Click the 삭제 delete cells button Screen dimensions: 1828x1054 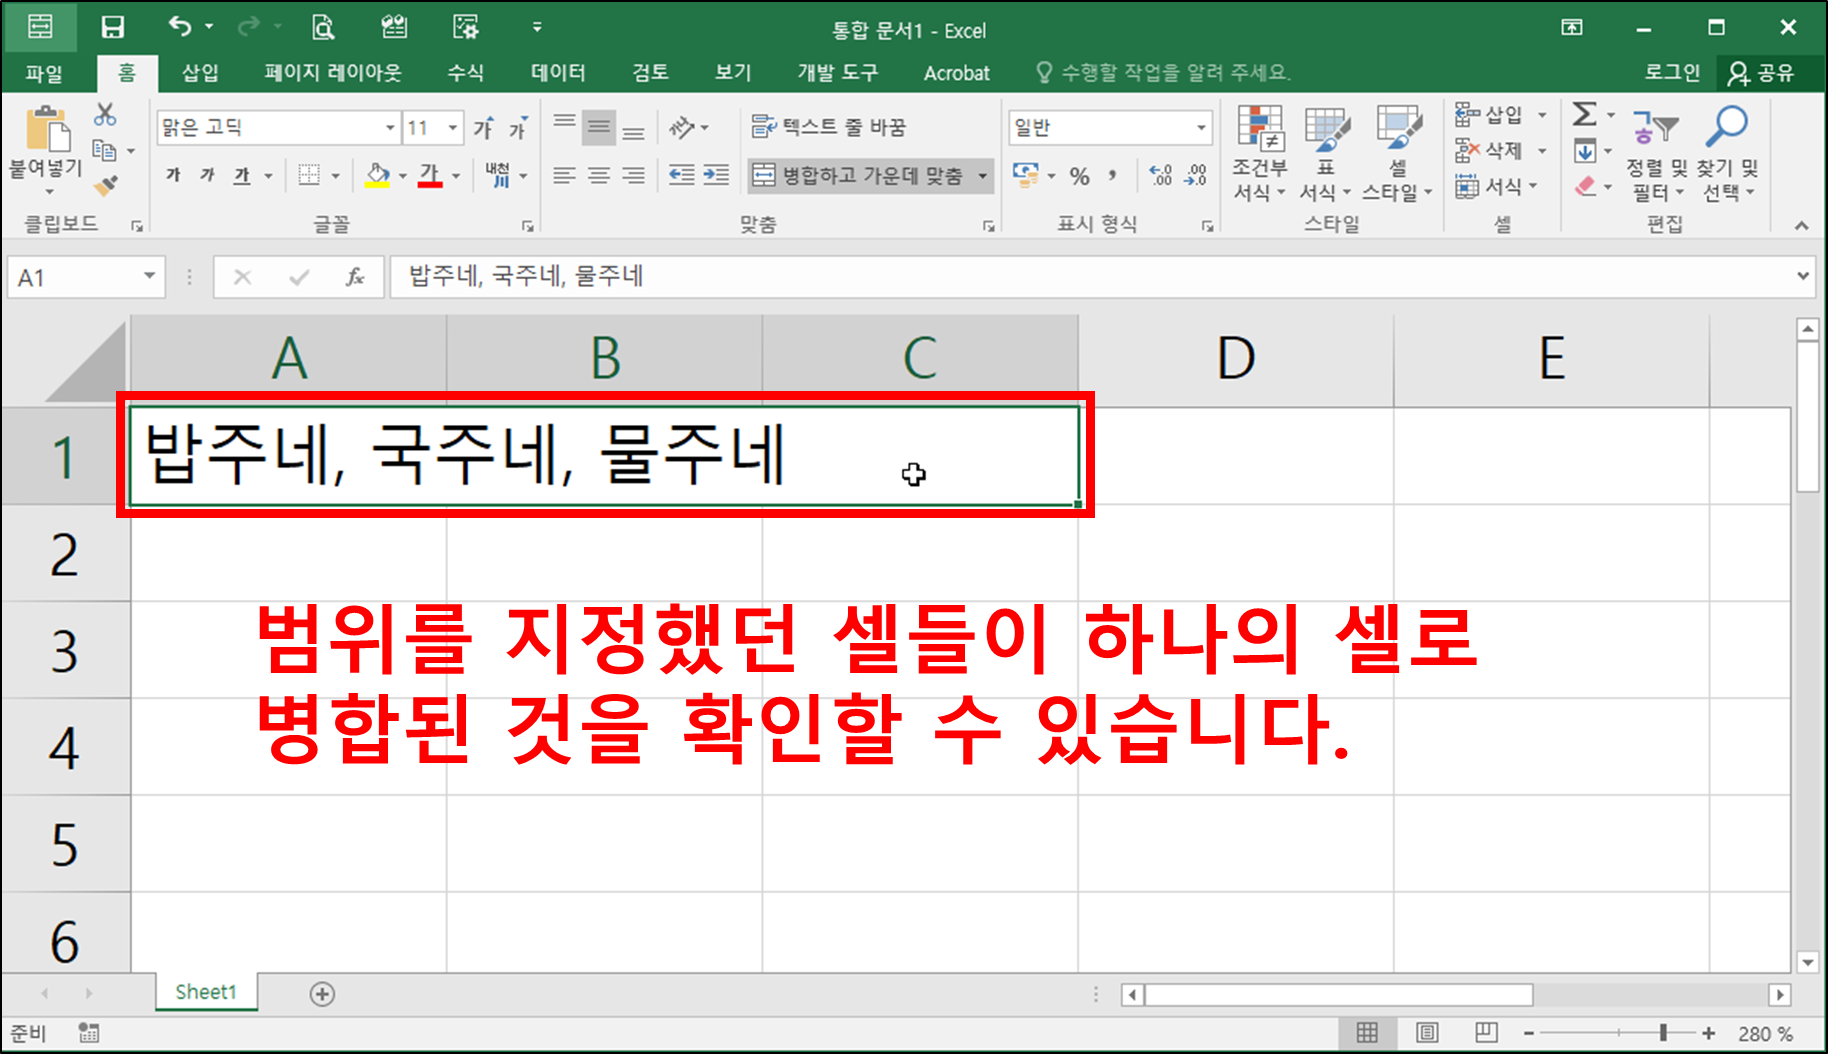click(1489, 150)
